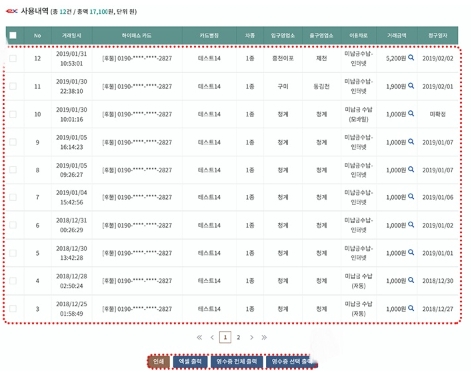This screenshot has width=471, height=373.
Task: Click the 2019/01/02 billing date
Action: [x=438, y=225]
